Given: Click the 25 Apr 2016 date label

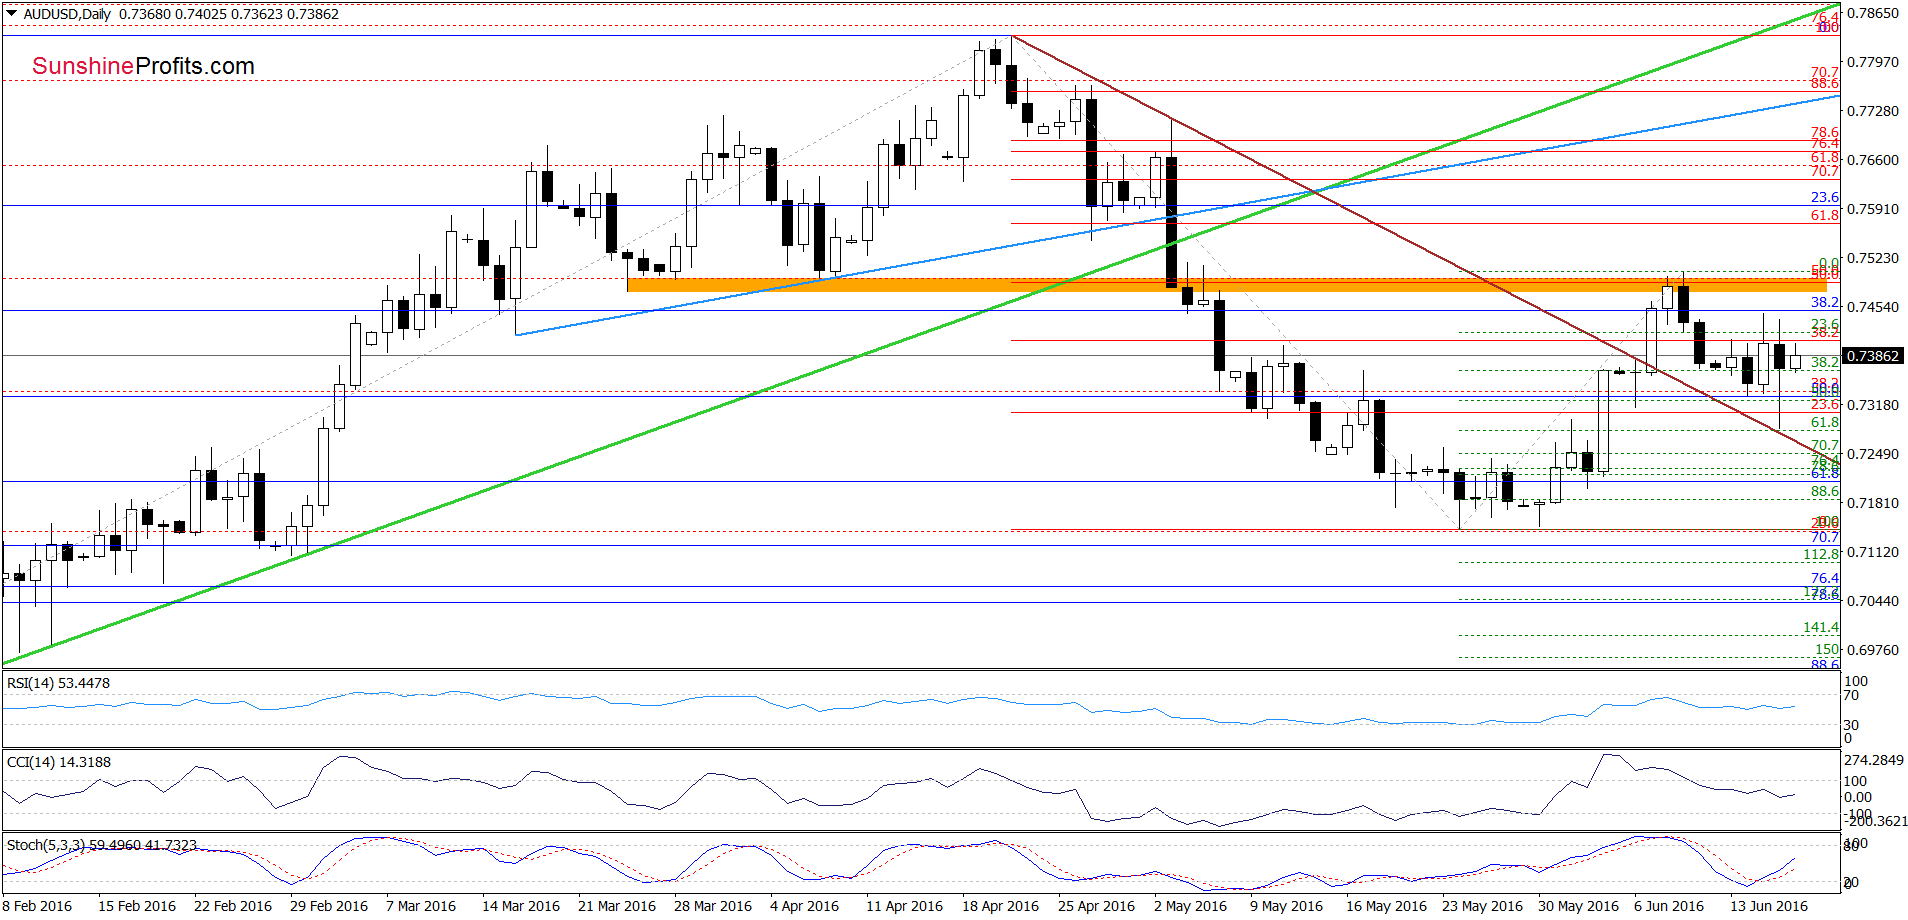Looking at the screenshot, I should [1096, 906].
